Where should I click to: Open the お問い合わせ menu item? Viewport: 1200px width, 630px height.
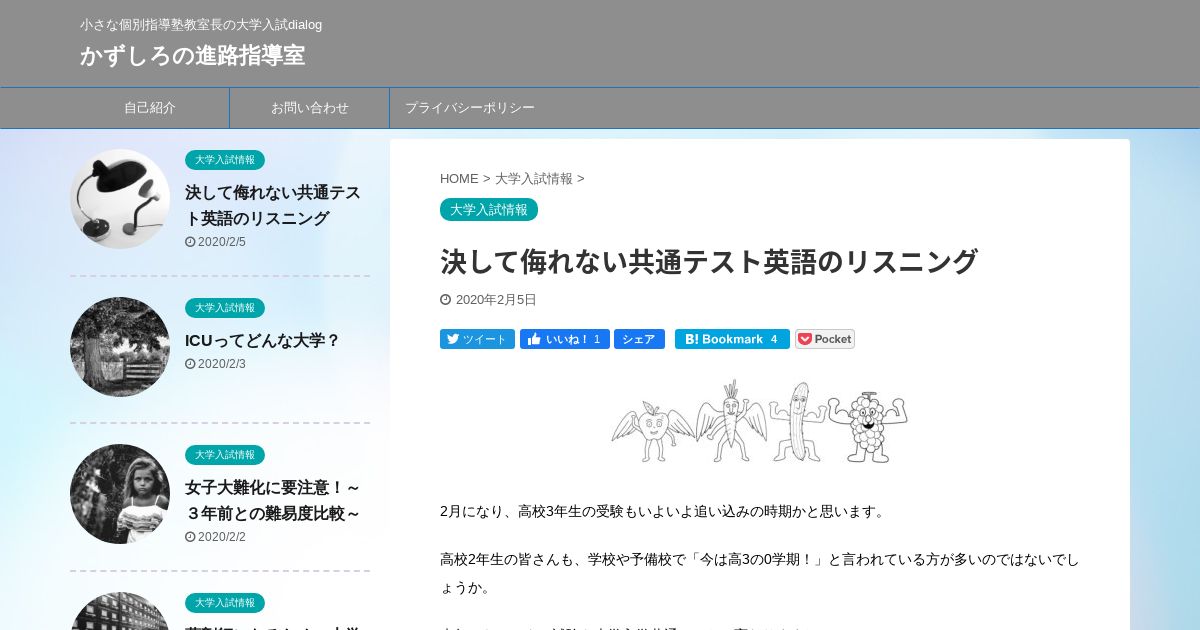(310, 108)
